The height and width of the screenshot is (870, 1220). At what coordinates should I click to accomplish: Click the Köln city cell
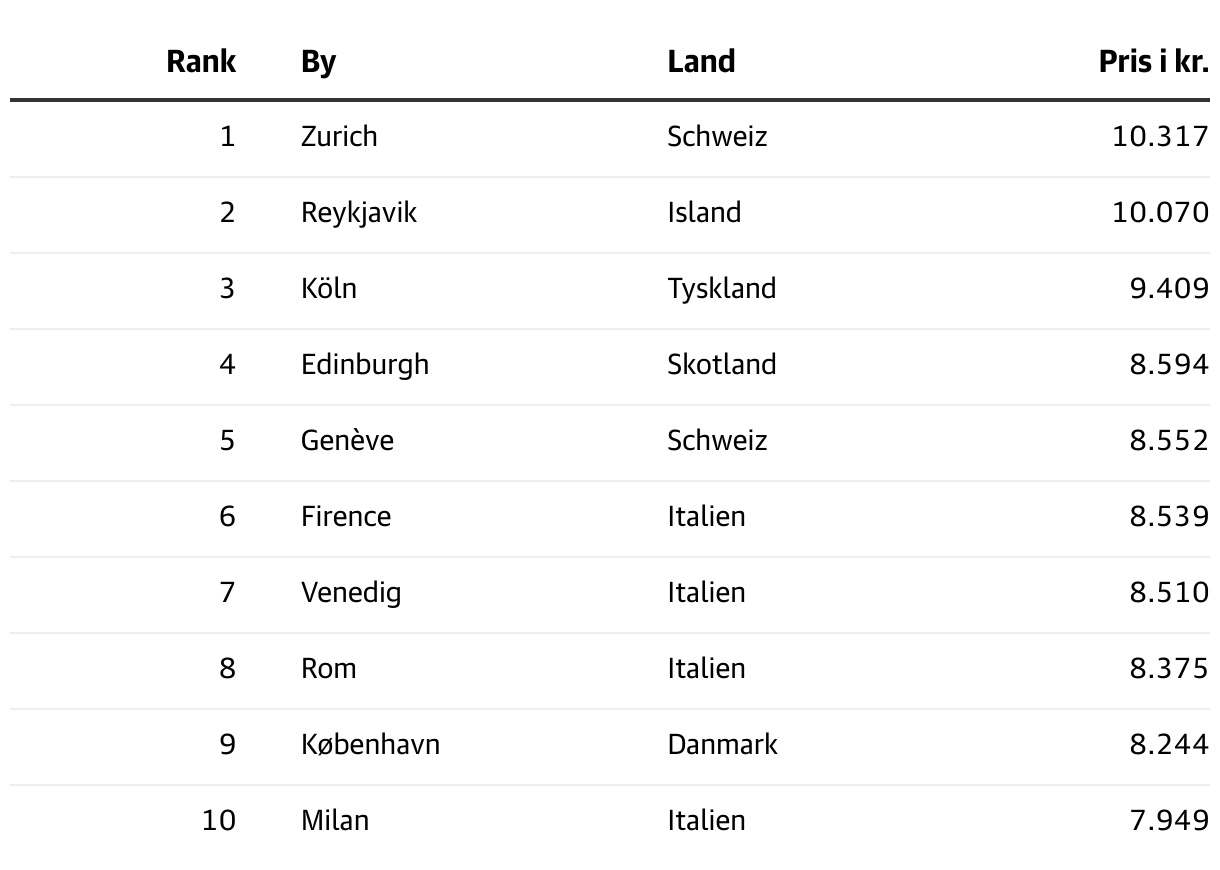click(328, 288)
